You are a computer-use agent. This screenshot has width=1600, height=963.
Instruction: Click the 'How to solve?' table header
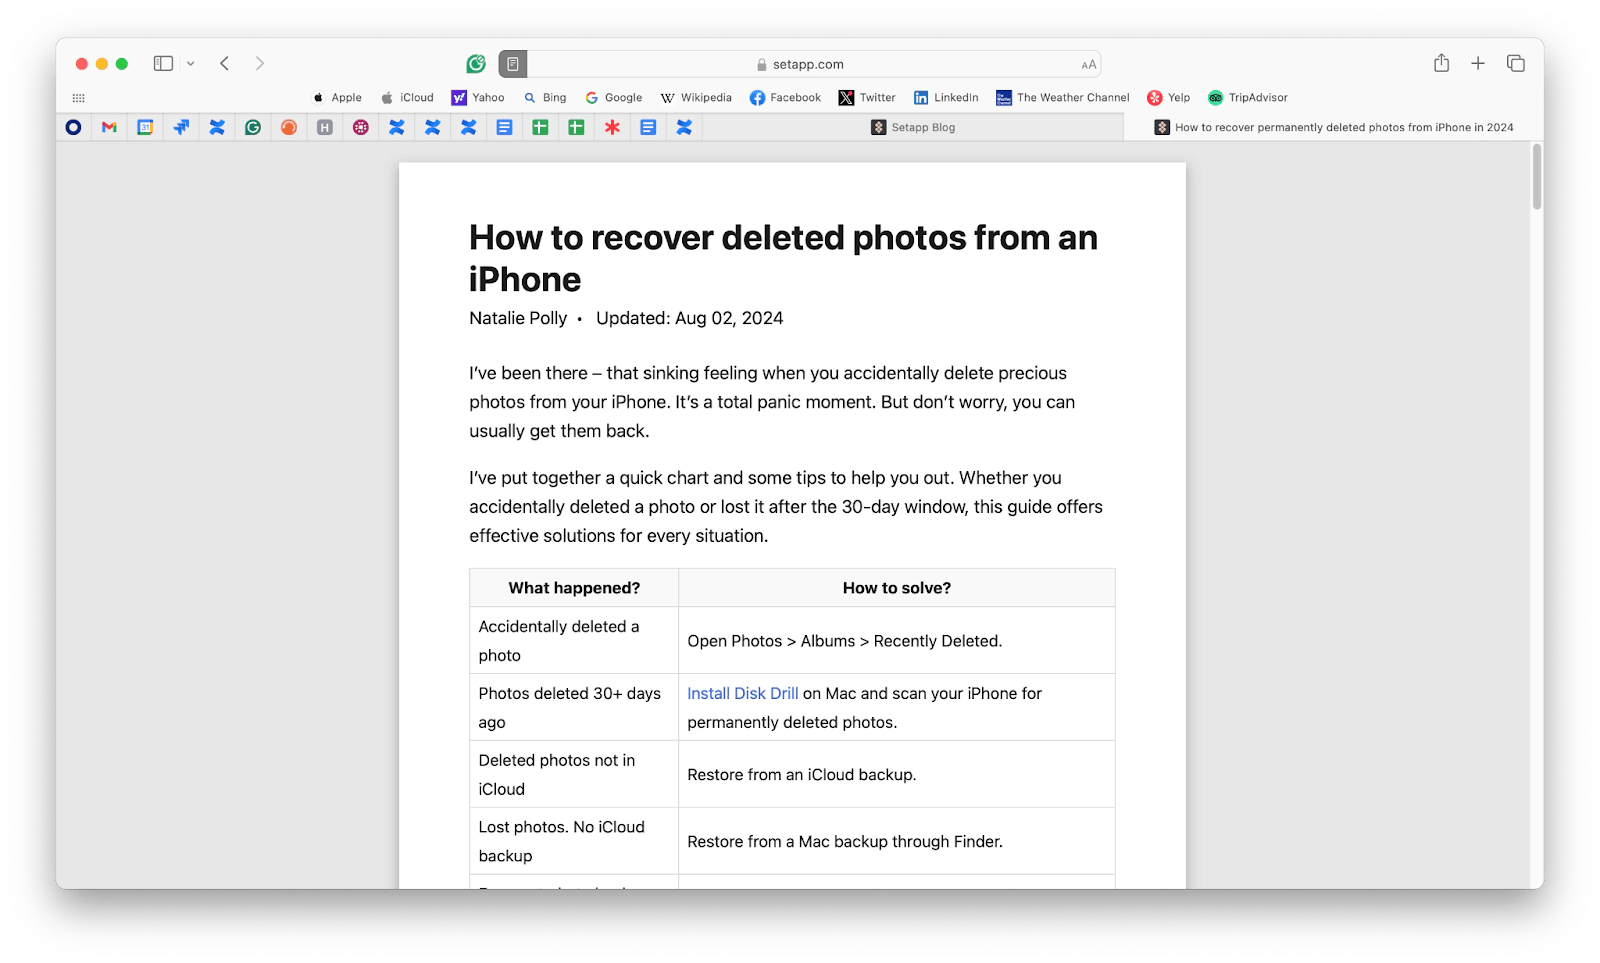tap(897, 588)
